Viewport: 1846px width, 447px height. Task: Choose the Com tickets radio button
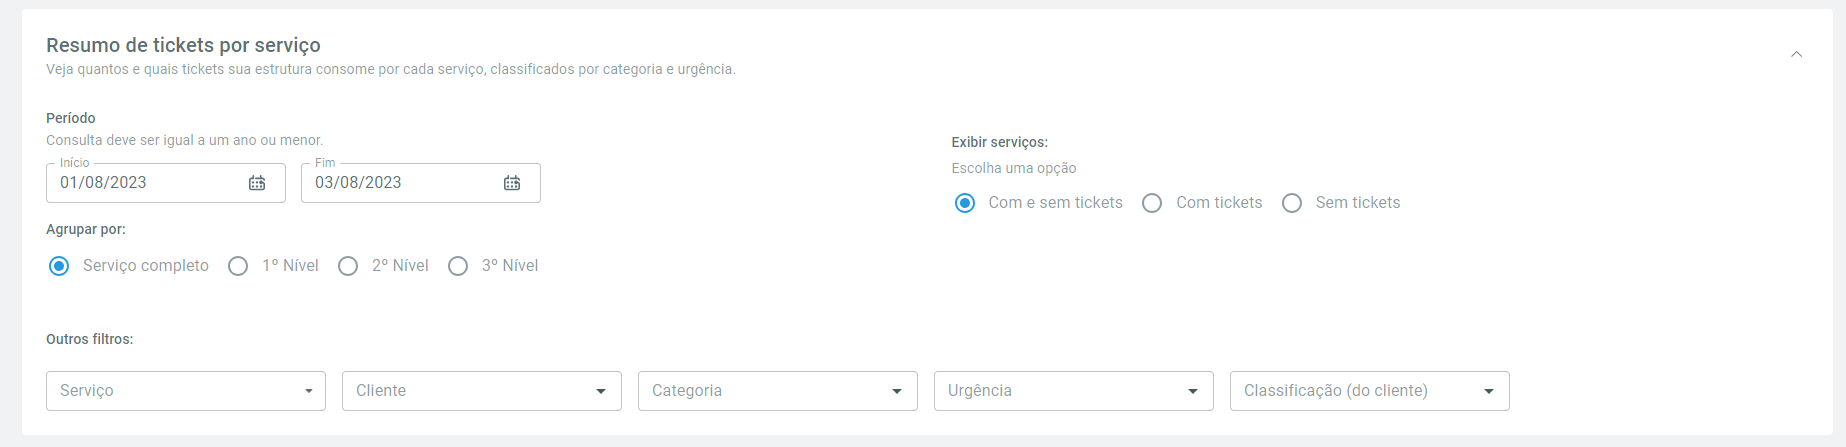[1152, 203]
